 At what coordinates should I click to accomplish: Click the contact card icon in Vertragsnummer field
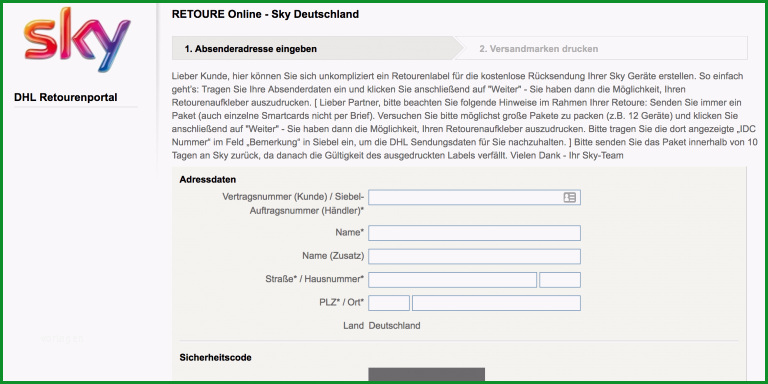point(569,197)
